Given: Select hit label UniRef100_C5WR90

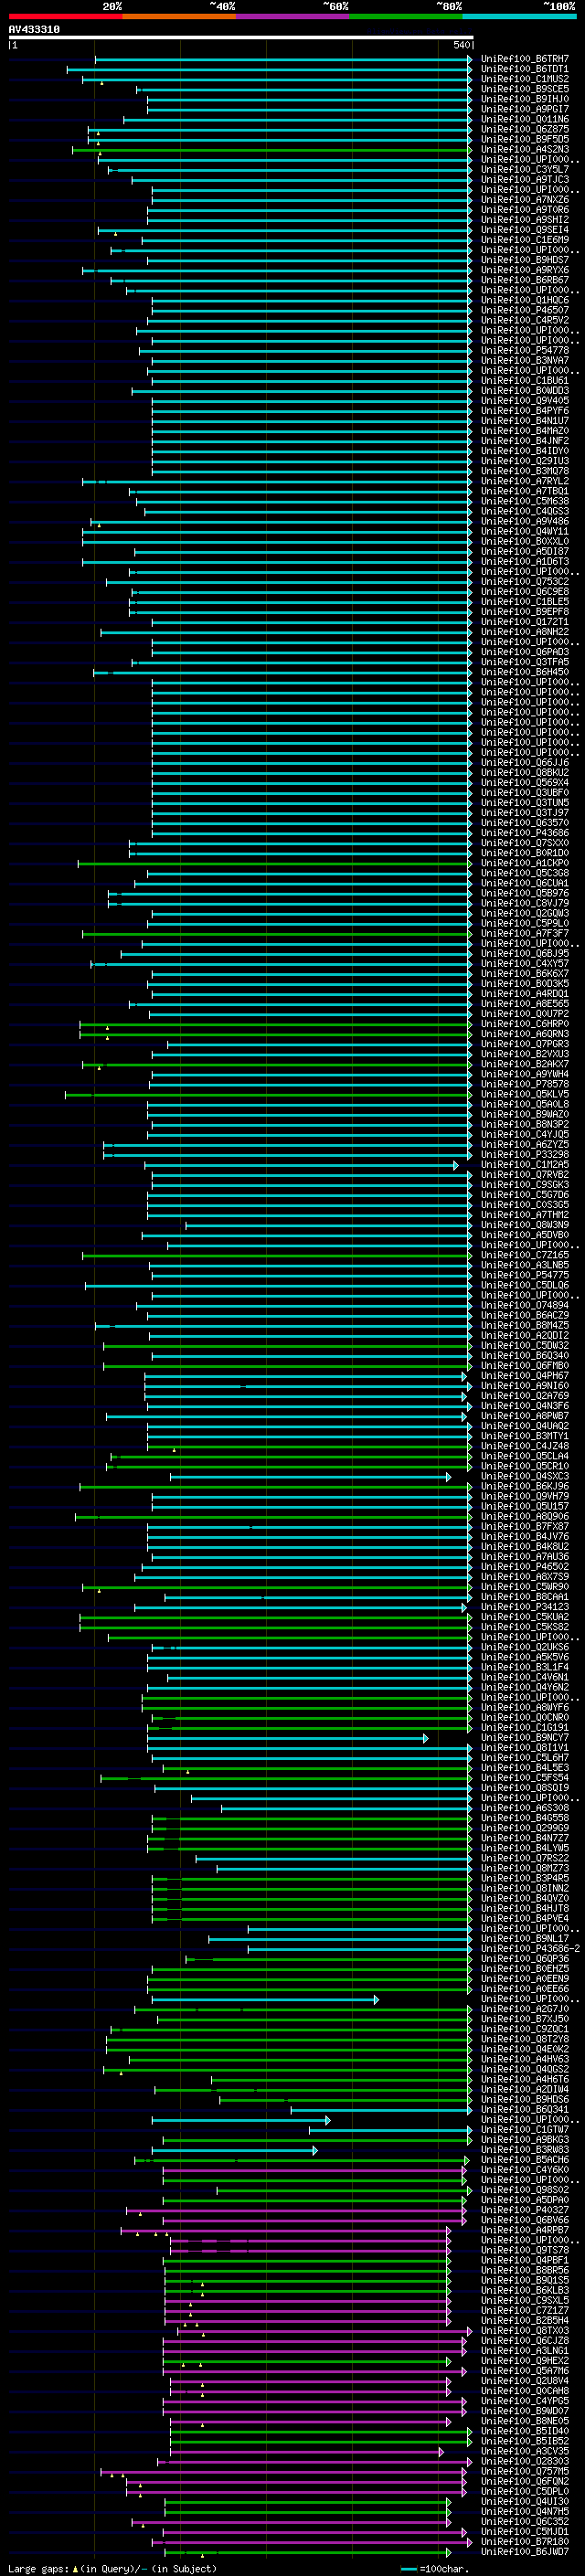Looking at the screenshot, I should [x=525, y=1587].
